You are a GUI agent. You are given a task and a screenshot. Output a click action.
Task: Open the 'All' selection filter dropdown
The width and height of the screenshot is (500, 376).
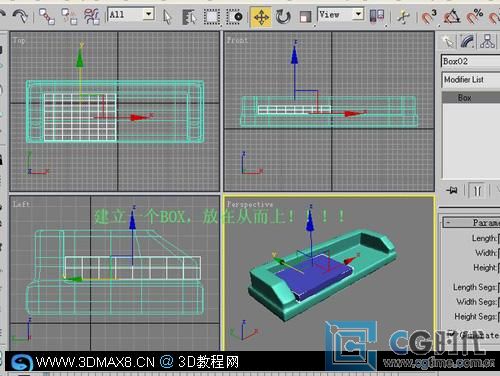(149, 14)
